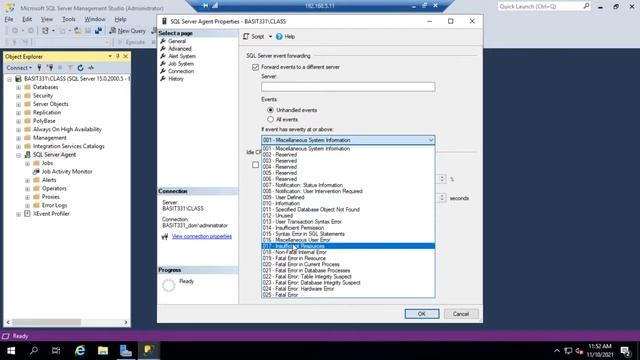
Task: Click the seconds spinner stepper
Action: pyautogui.click(x=442, y=198)
